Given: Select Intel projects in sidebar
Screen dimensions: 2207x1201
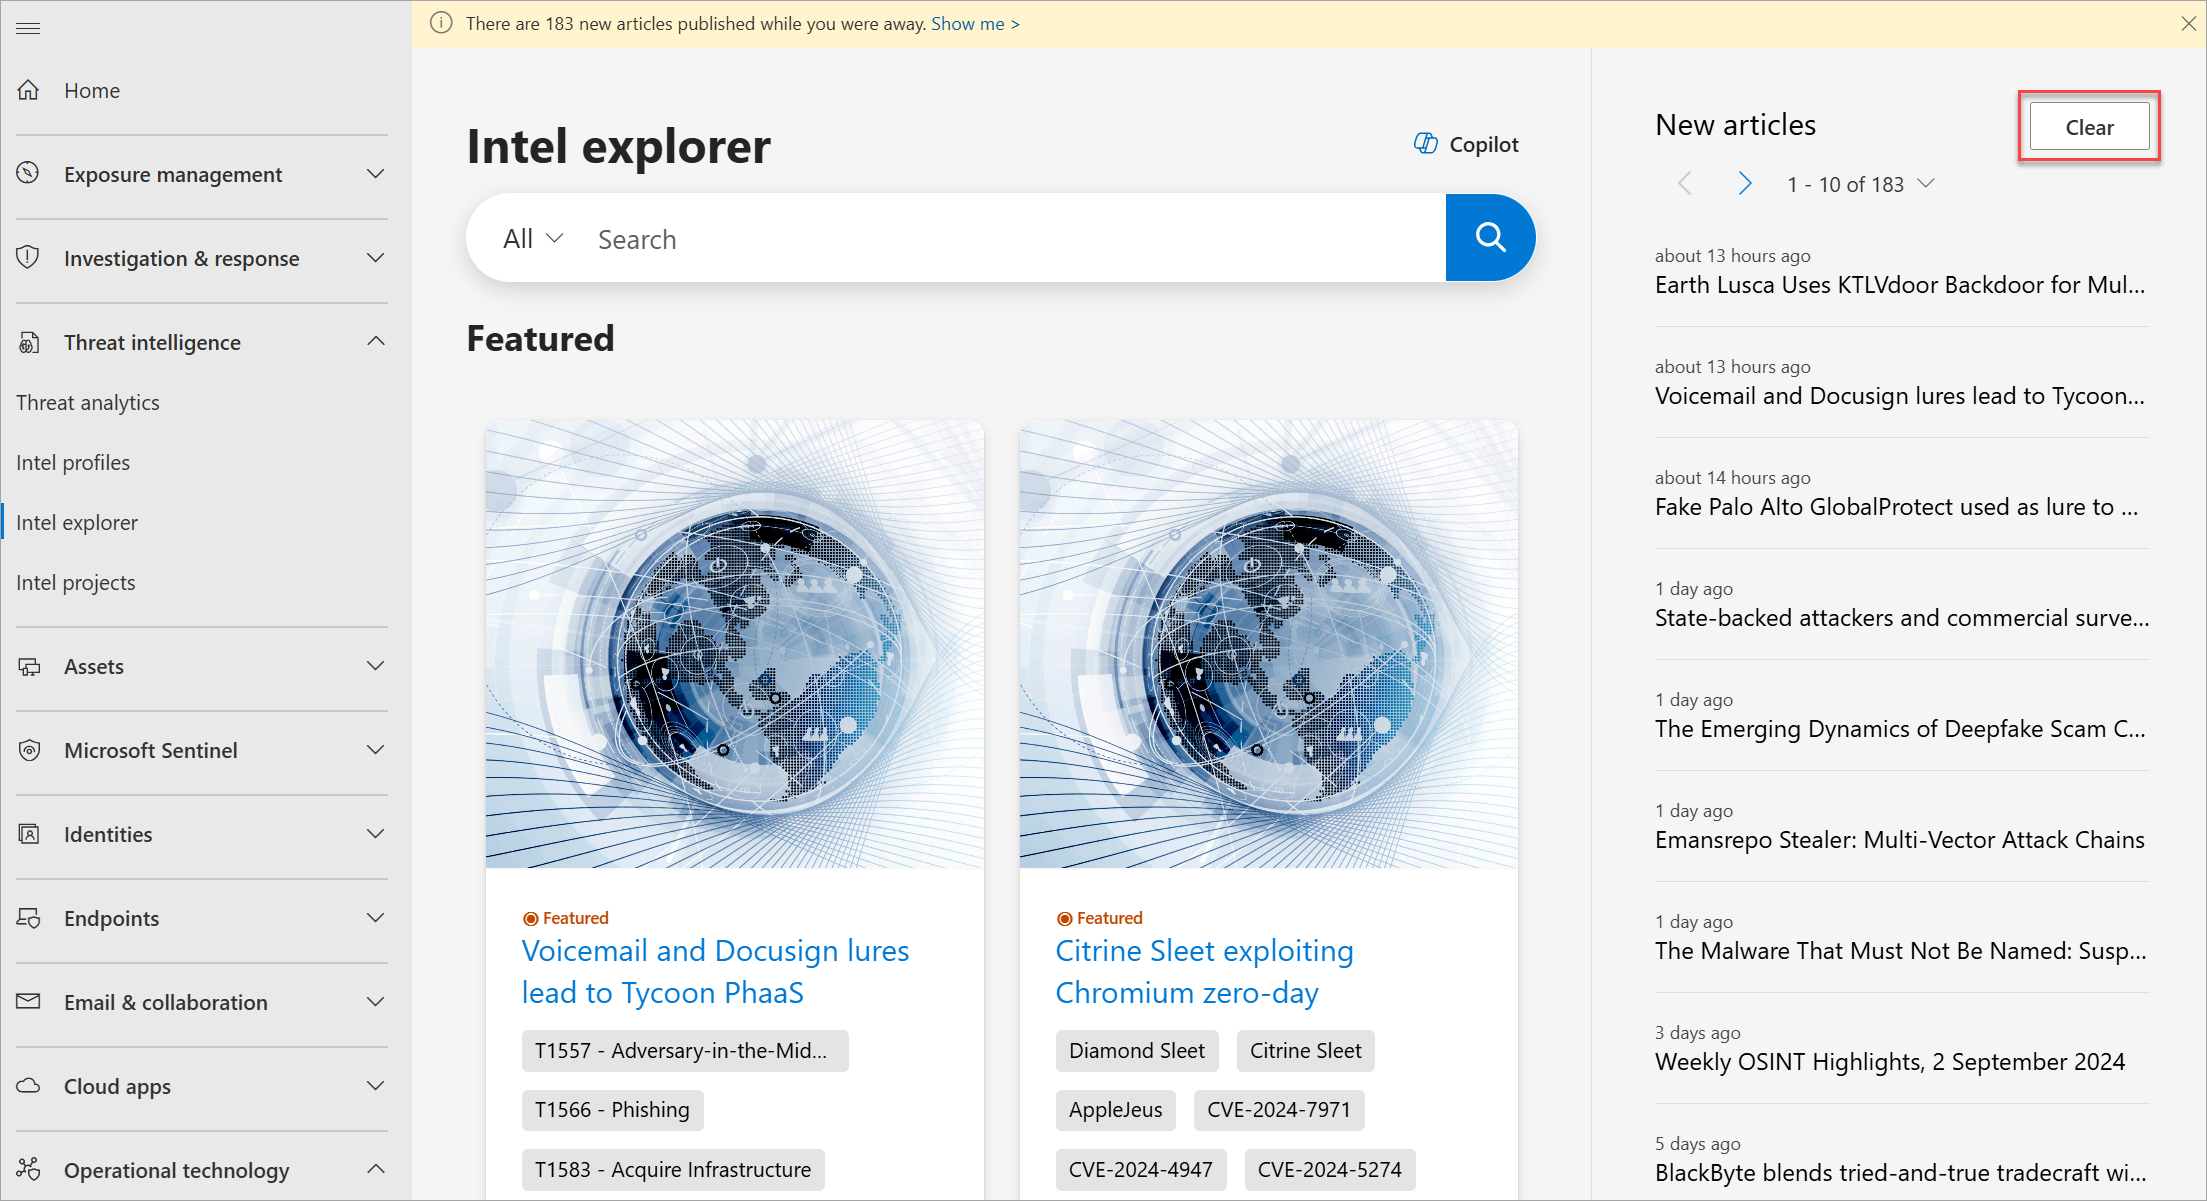Looking at the screenshot, I should click(76, 582).
